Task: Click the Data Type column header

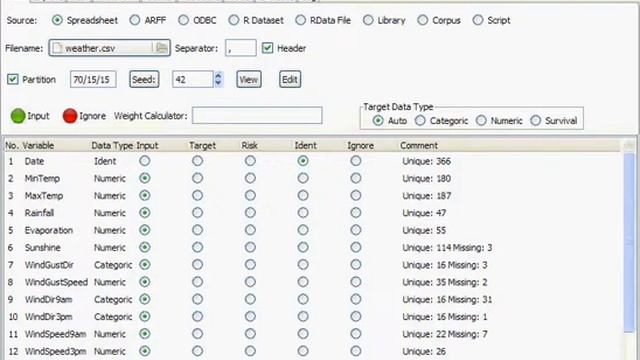Action: (x=112, y=145)
